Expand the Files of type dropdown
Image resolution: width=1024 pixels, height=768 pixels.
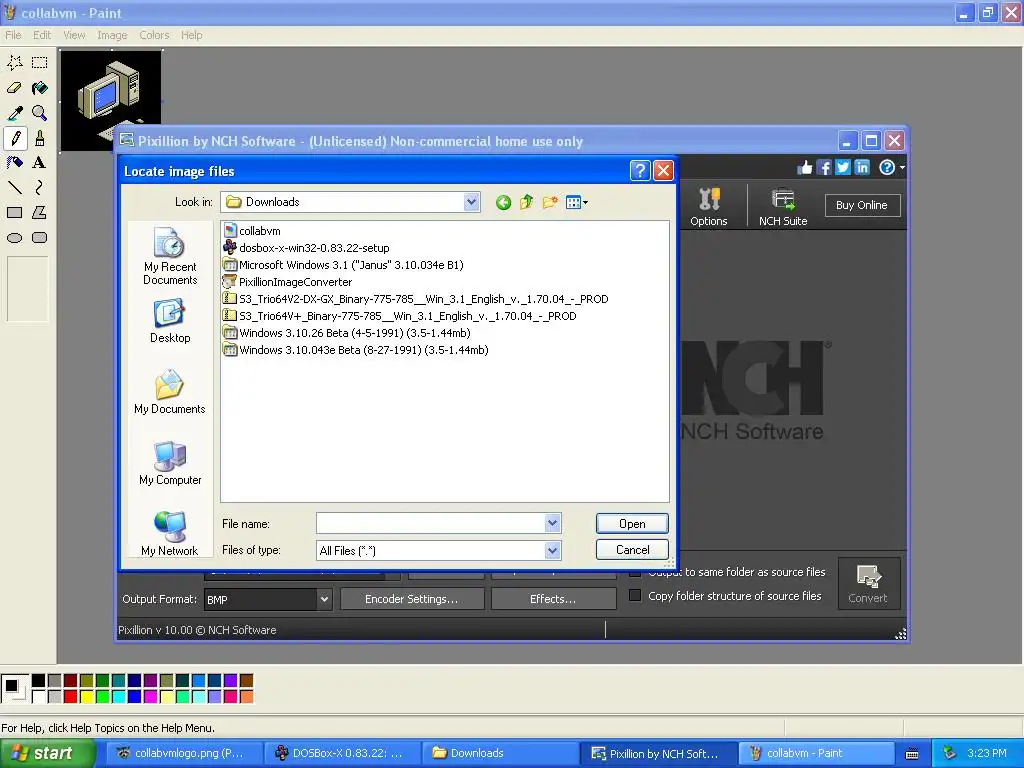552,551
